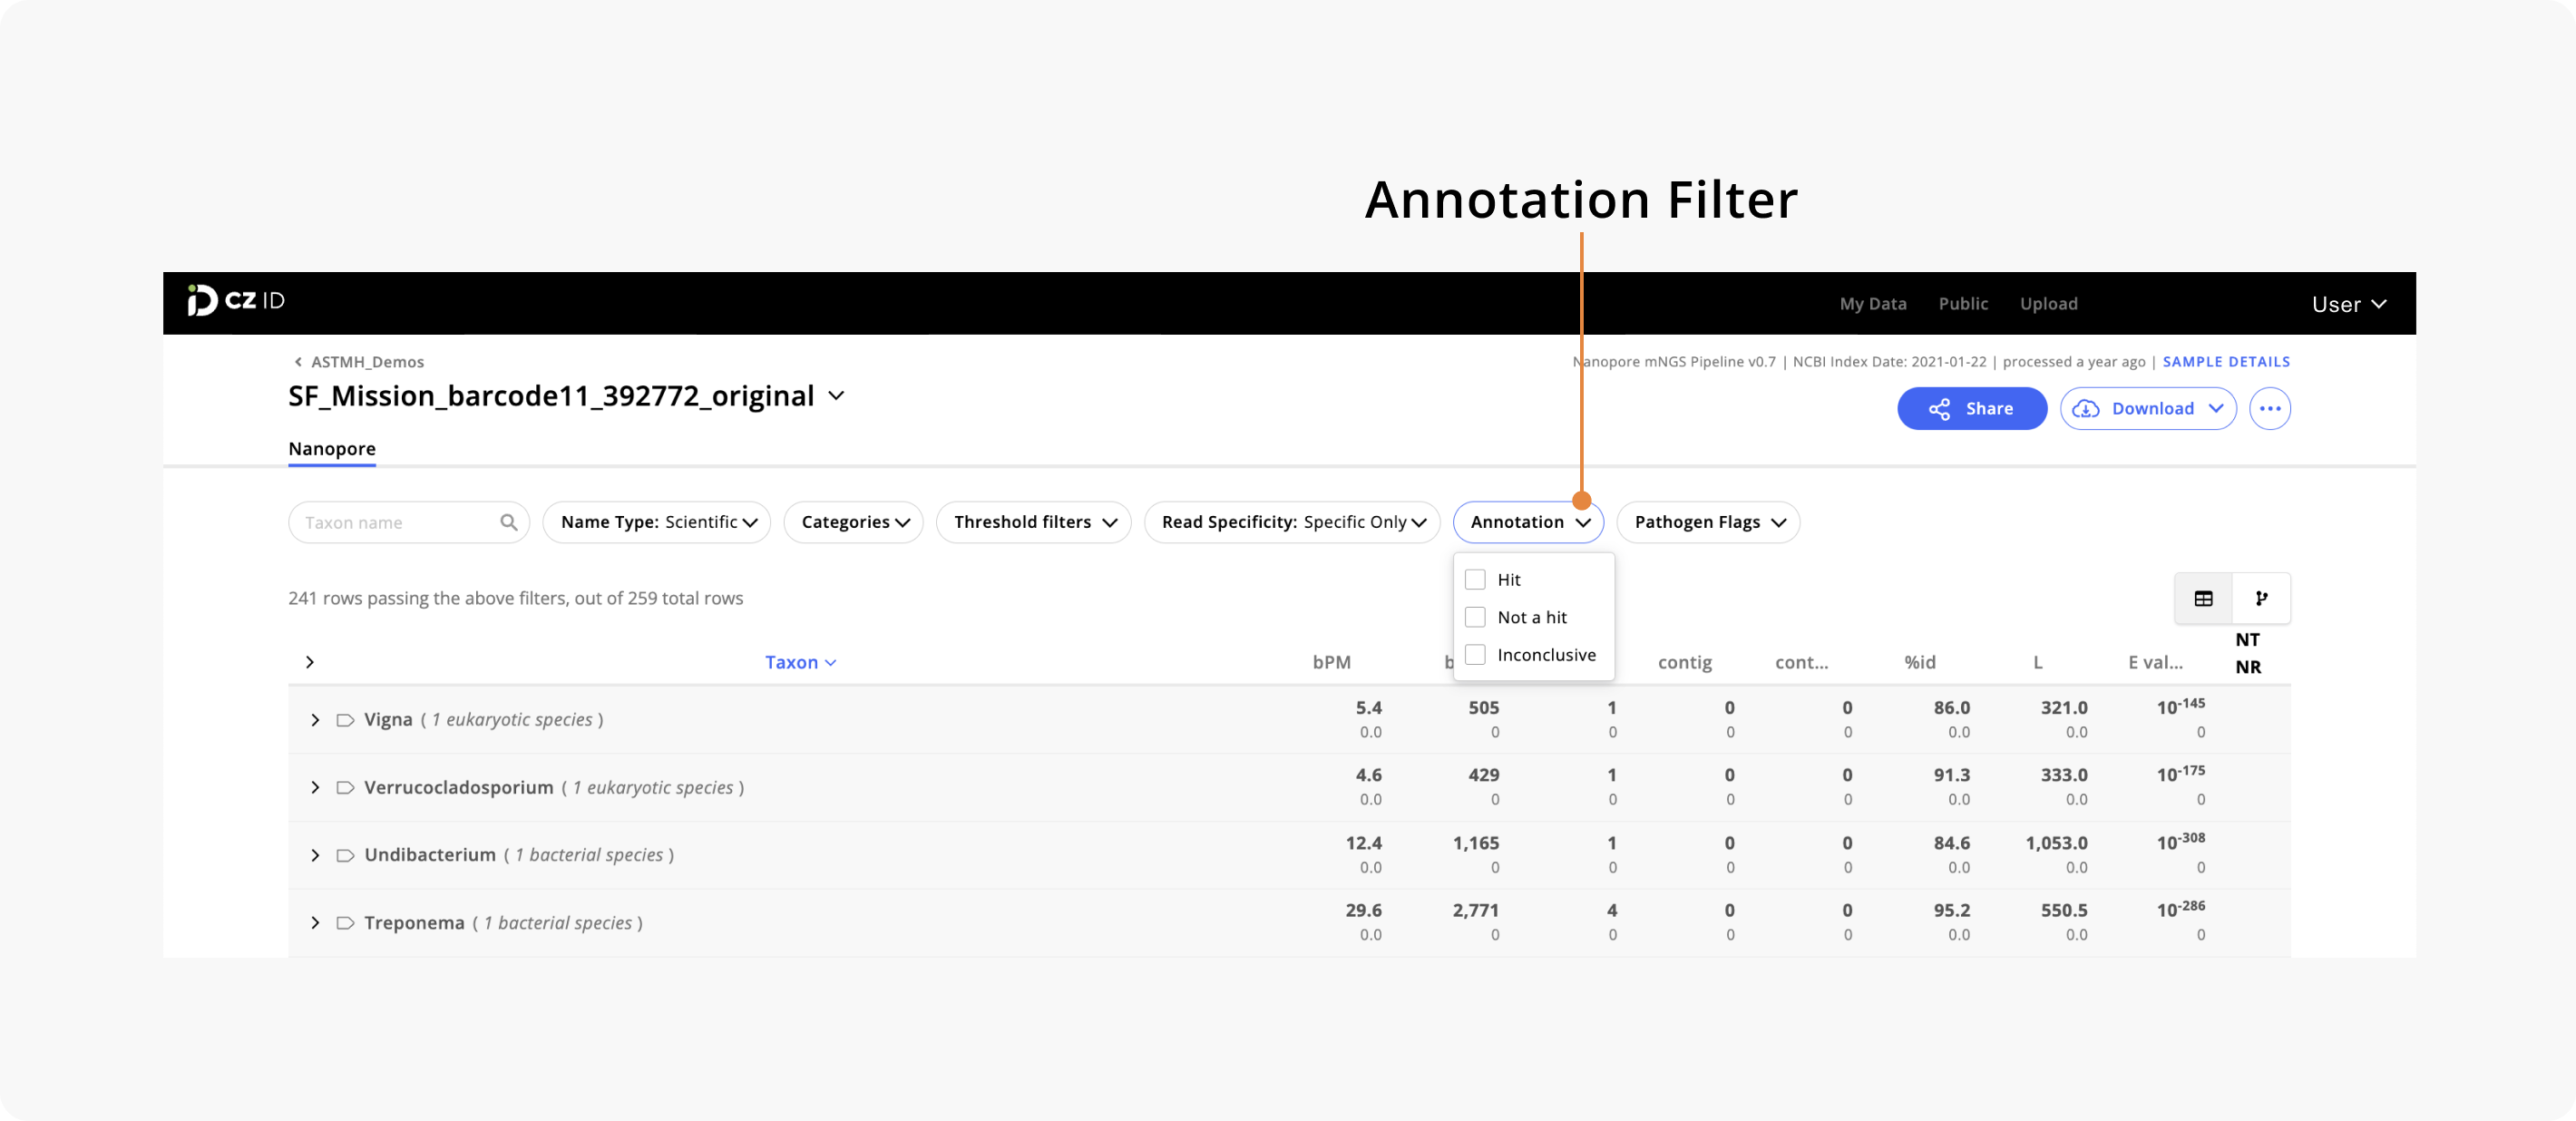Open SAMPLE DETAILS link
Viewport: 2576px width, 1121px height.
2225,362
